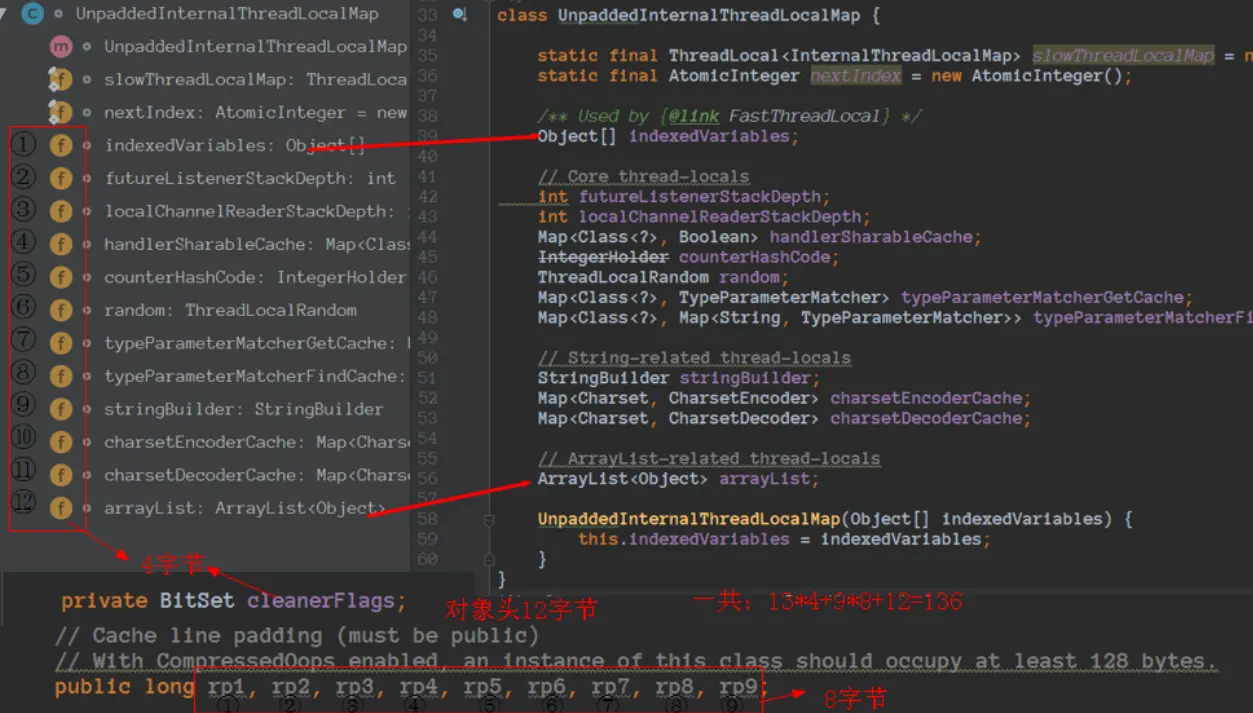1253x713 pixels.
Task: Click the field icon next to stringBuilder: StringBuilder
Action: click(61, 409)
